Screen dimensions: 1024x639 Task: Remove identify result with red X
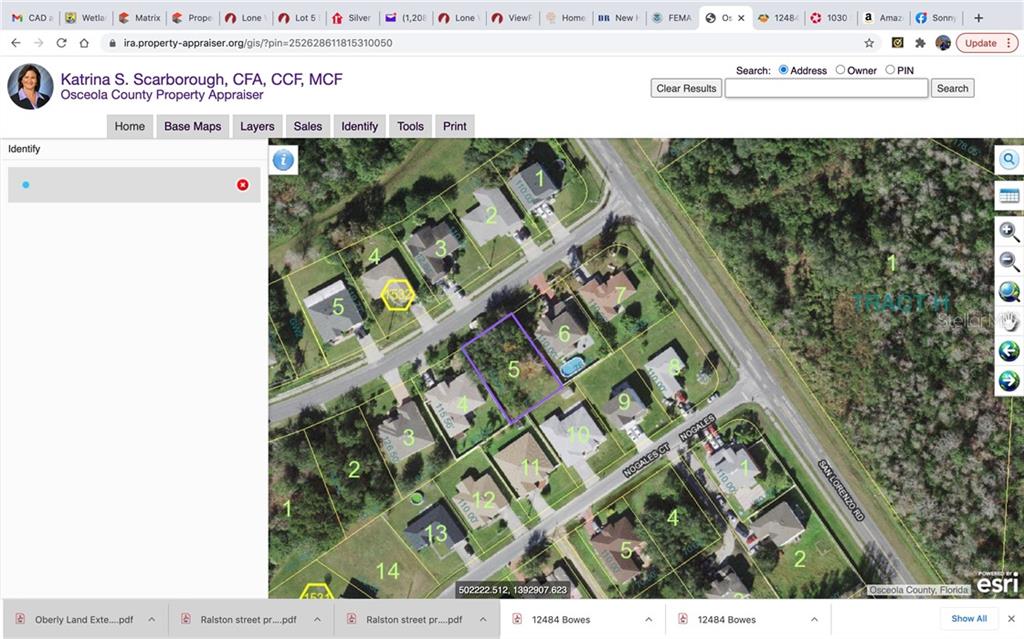(x=243, y=185)
